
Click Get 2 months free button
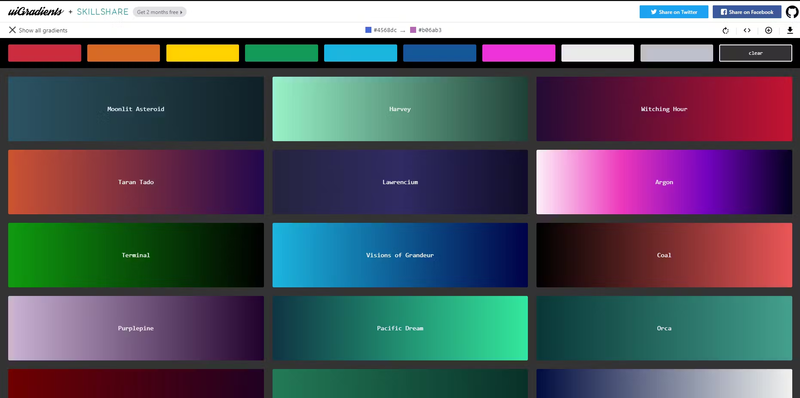(160, 12)
